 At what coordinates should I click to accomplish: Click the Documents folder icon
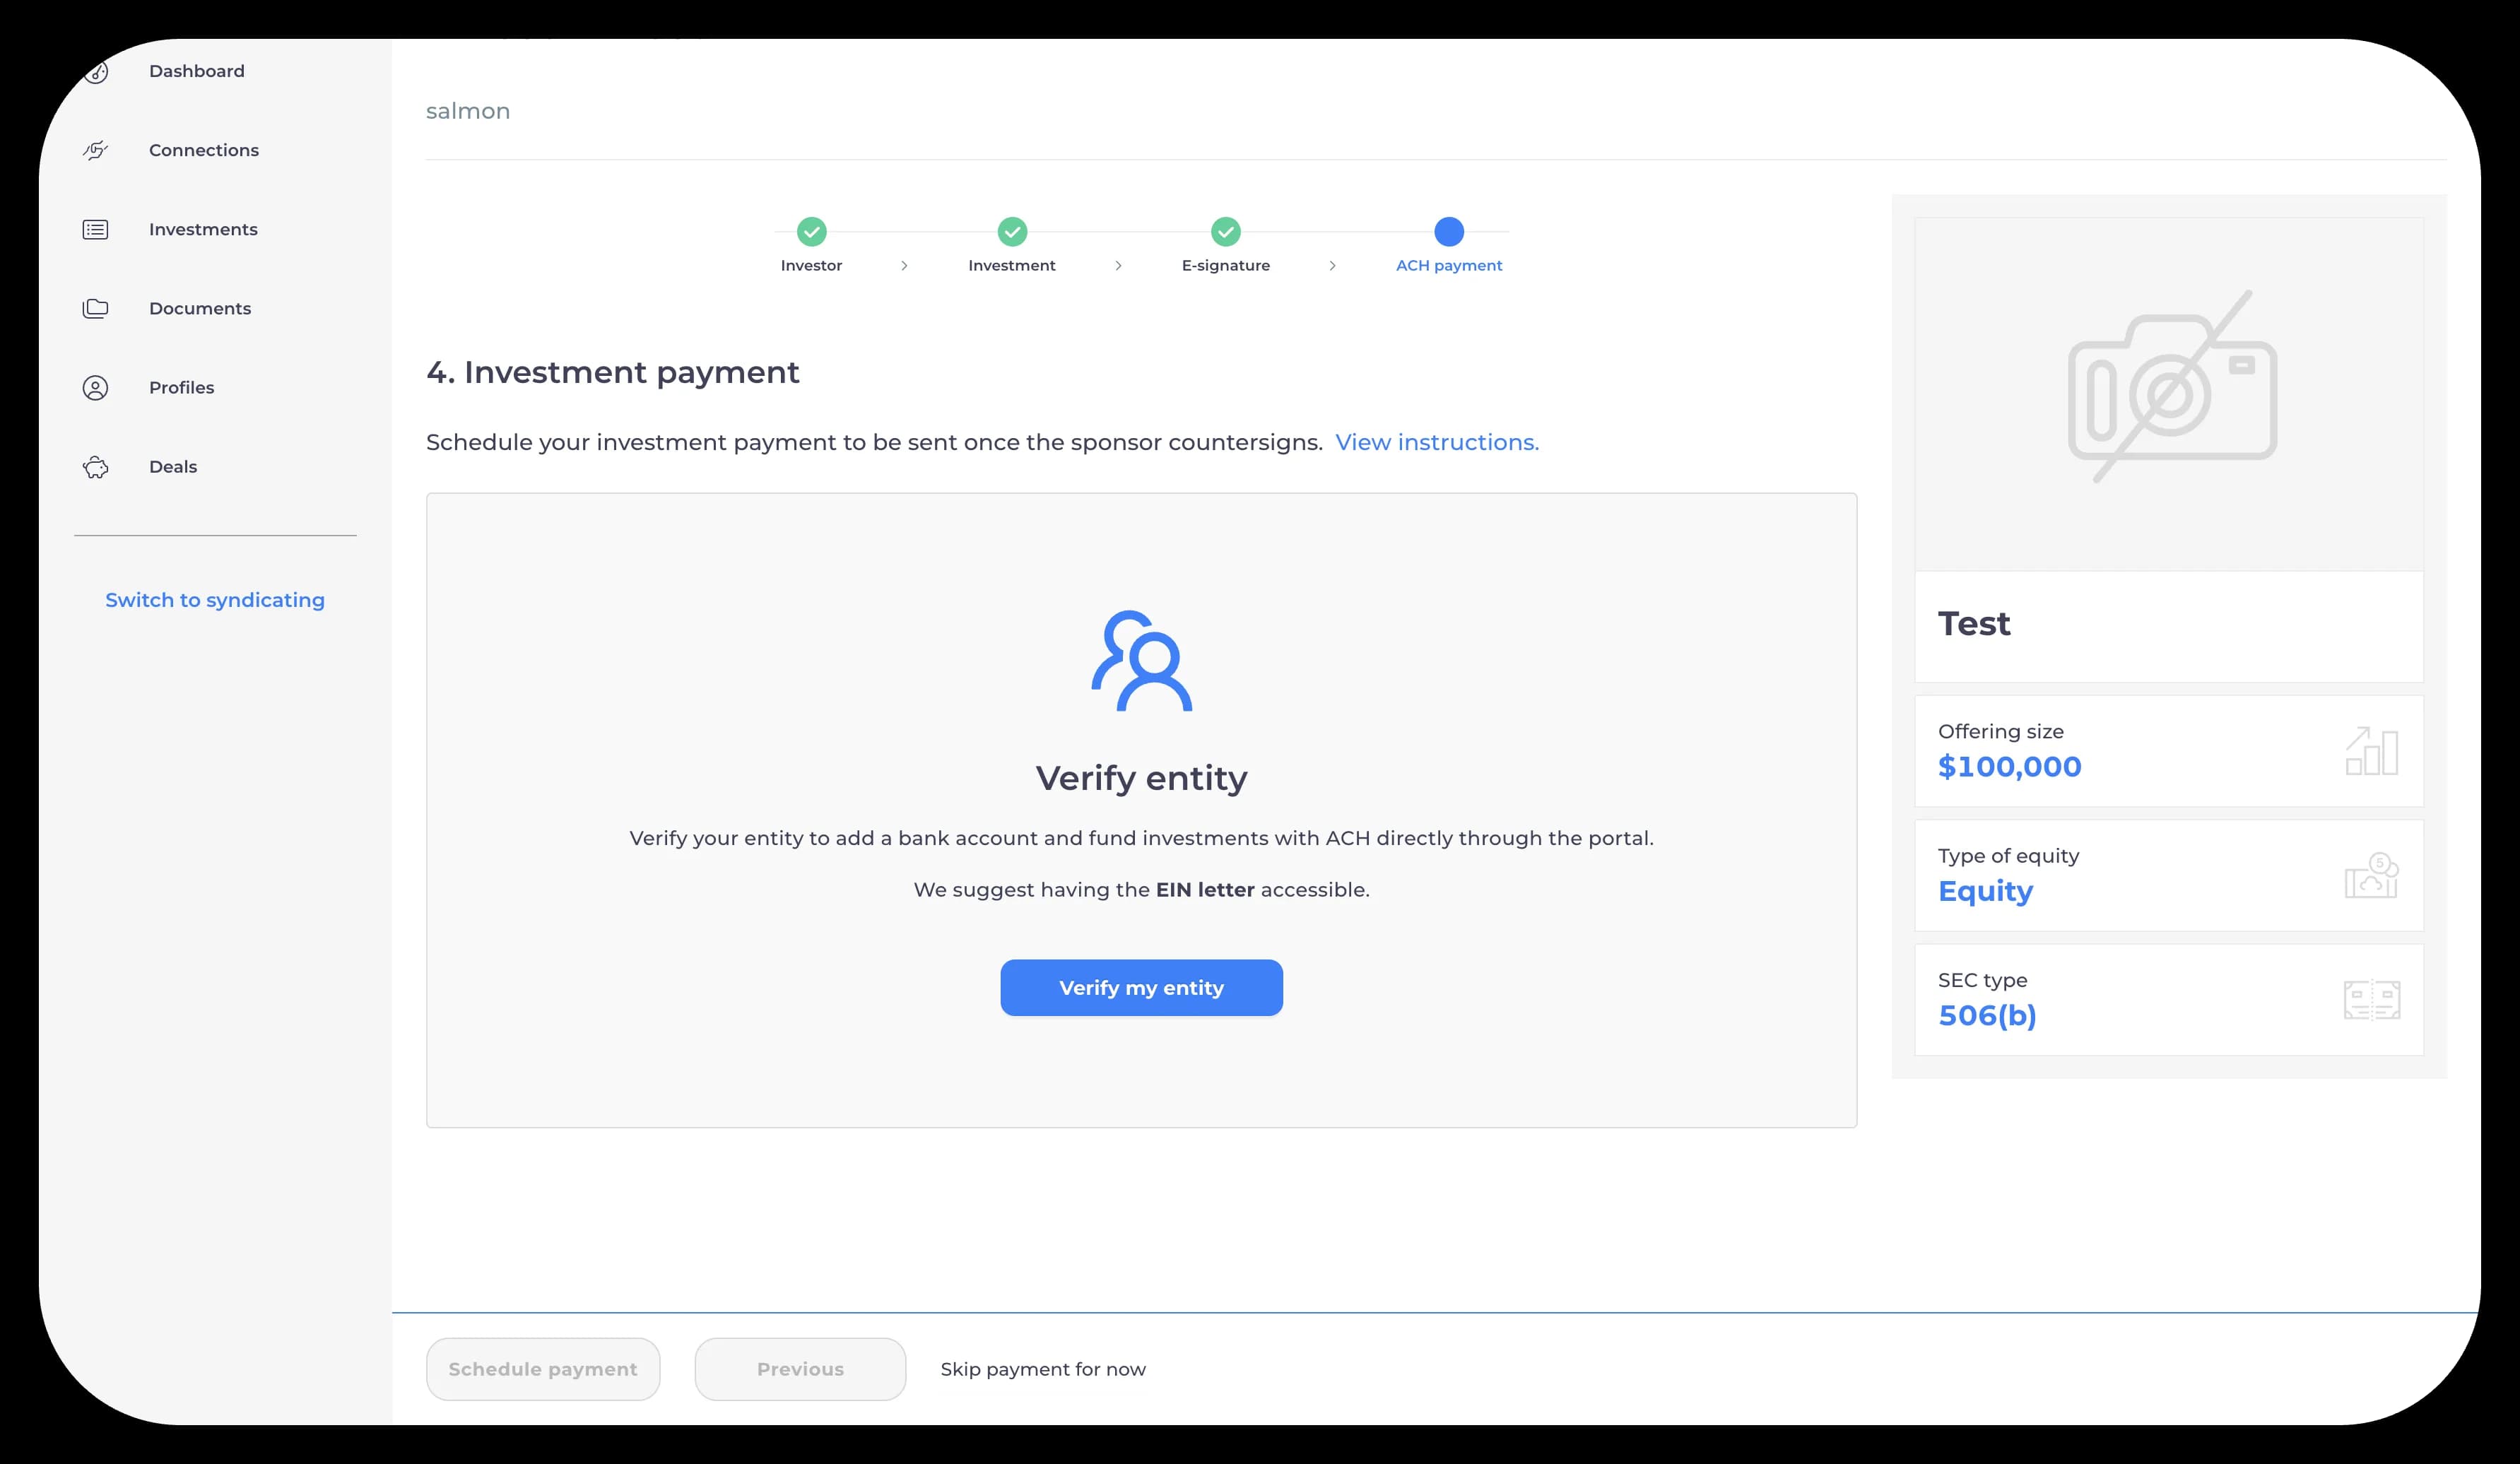[x=95, y=309]
